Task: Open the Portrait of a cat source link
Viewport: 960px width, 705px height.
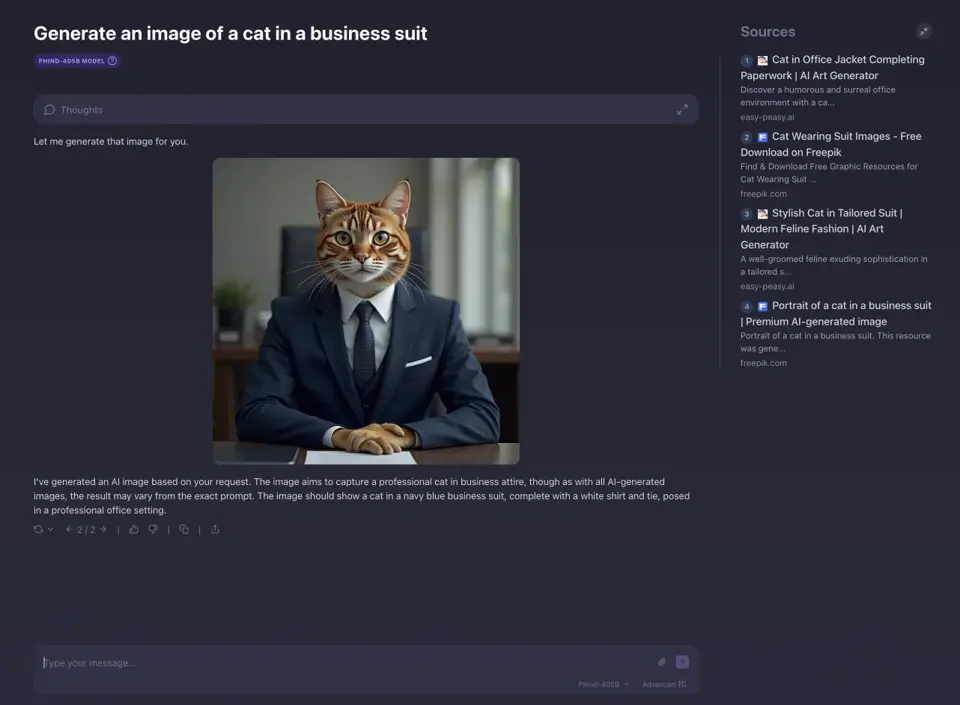Action: click(x=836, y=313)
